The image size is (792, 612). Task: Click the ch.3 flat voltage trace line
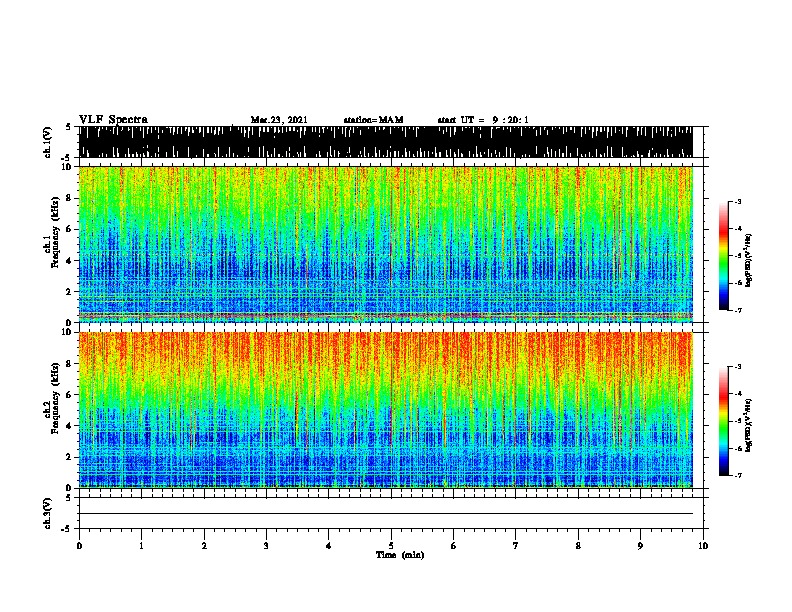(386, 514)
